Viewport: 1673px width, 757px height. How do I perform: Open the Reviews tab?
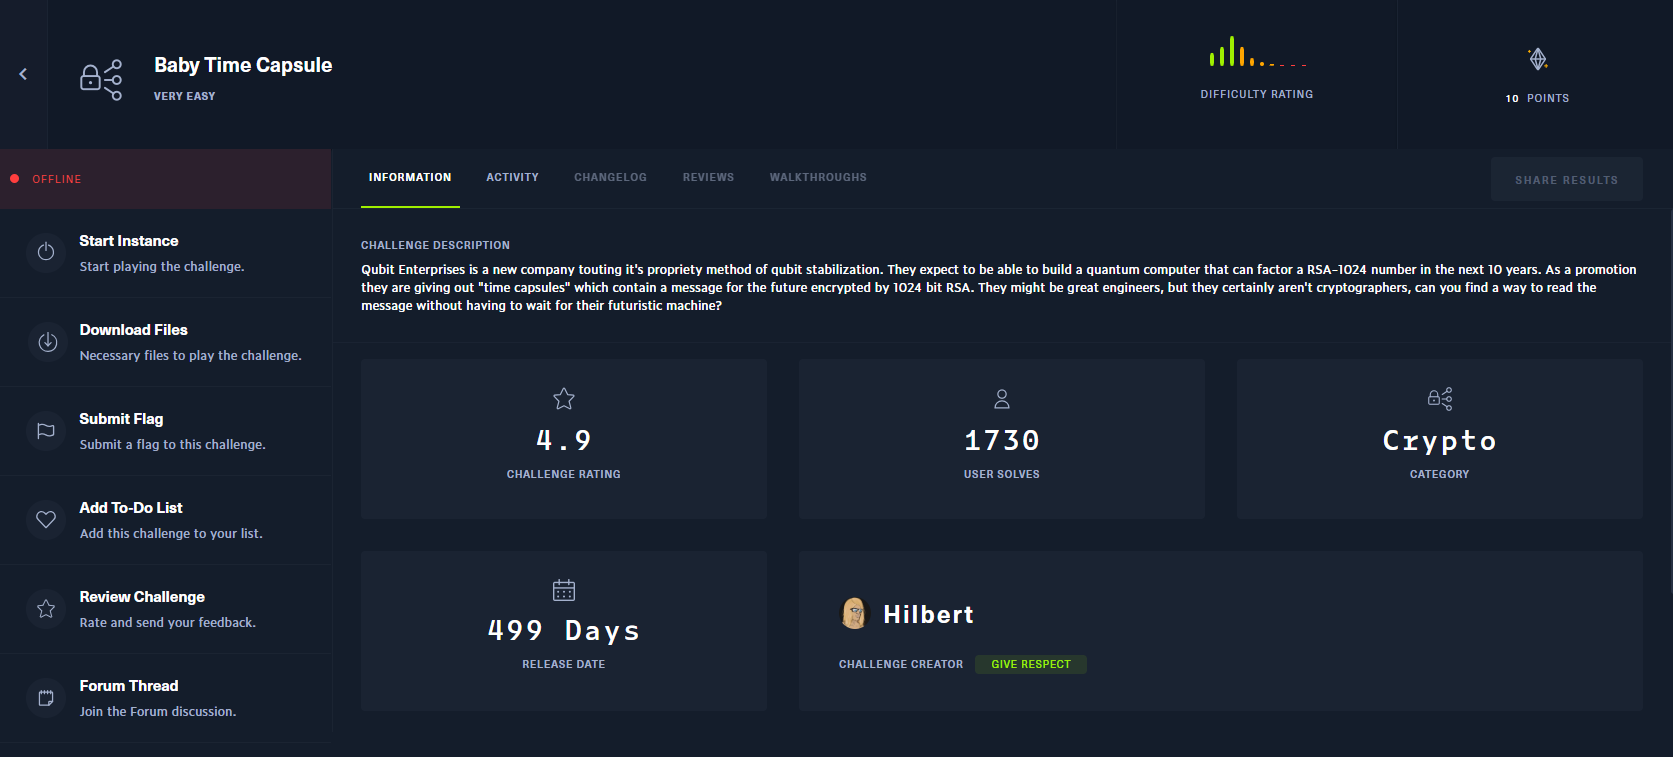point(708,178)
